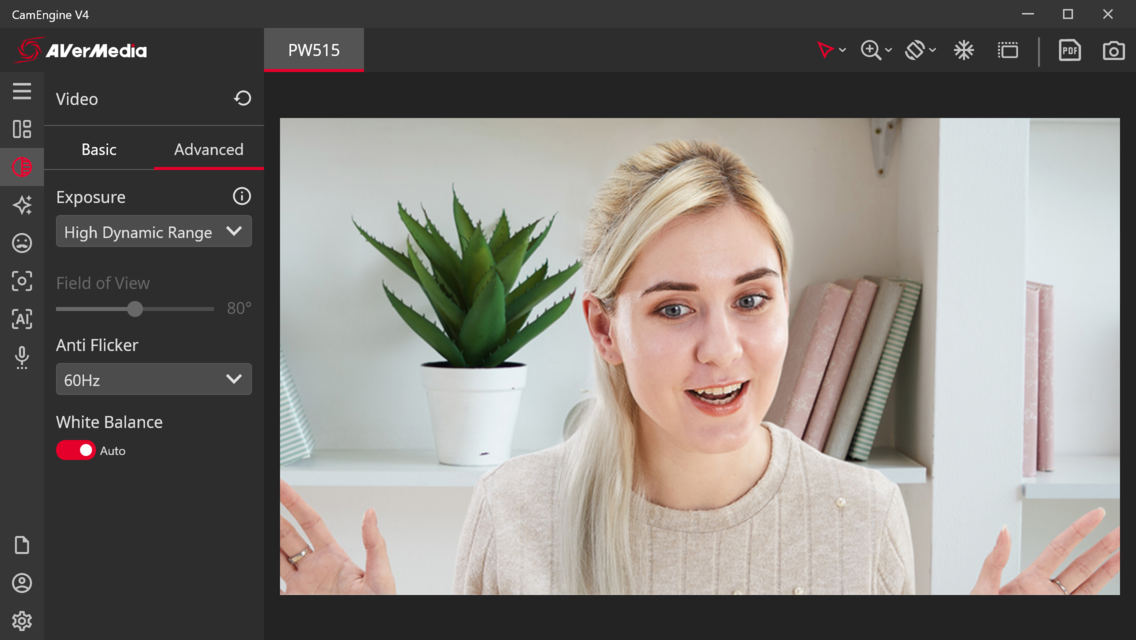Open the hamburger menu in sidebar
1136x640 pixels.
(22, 91)
